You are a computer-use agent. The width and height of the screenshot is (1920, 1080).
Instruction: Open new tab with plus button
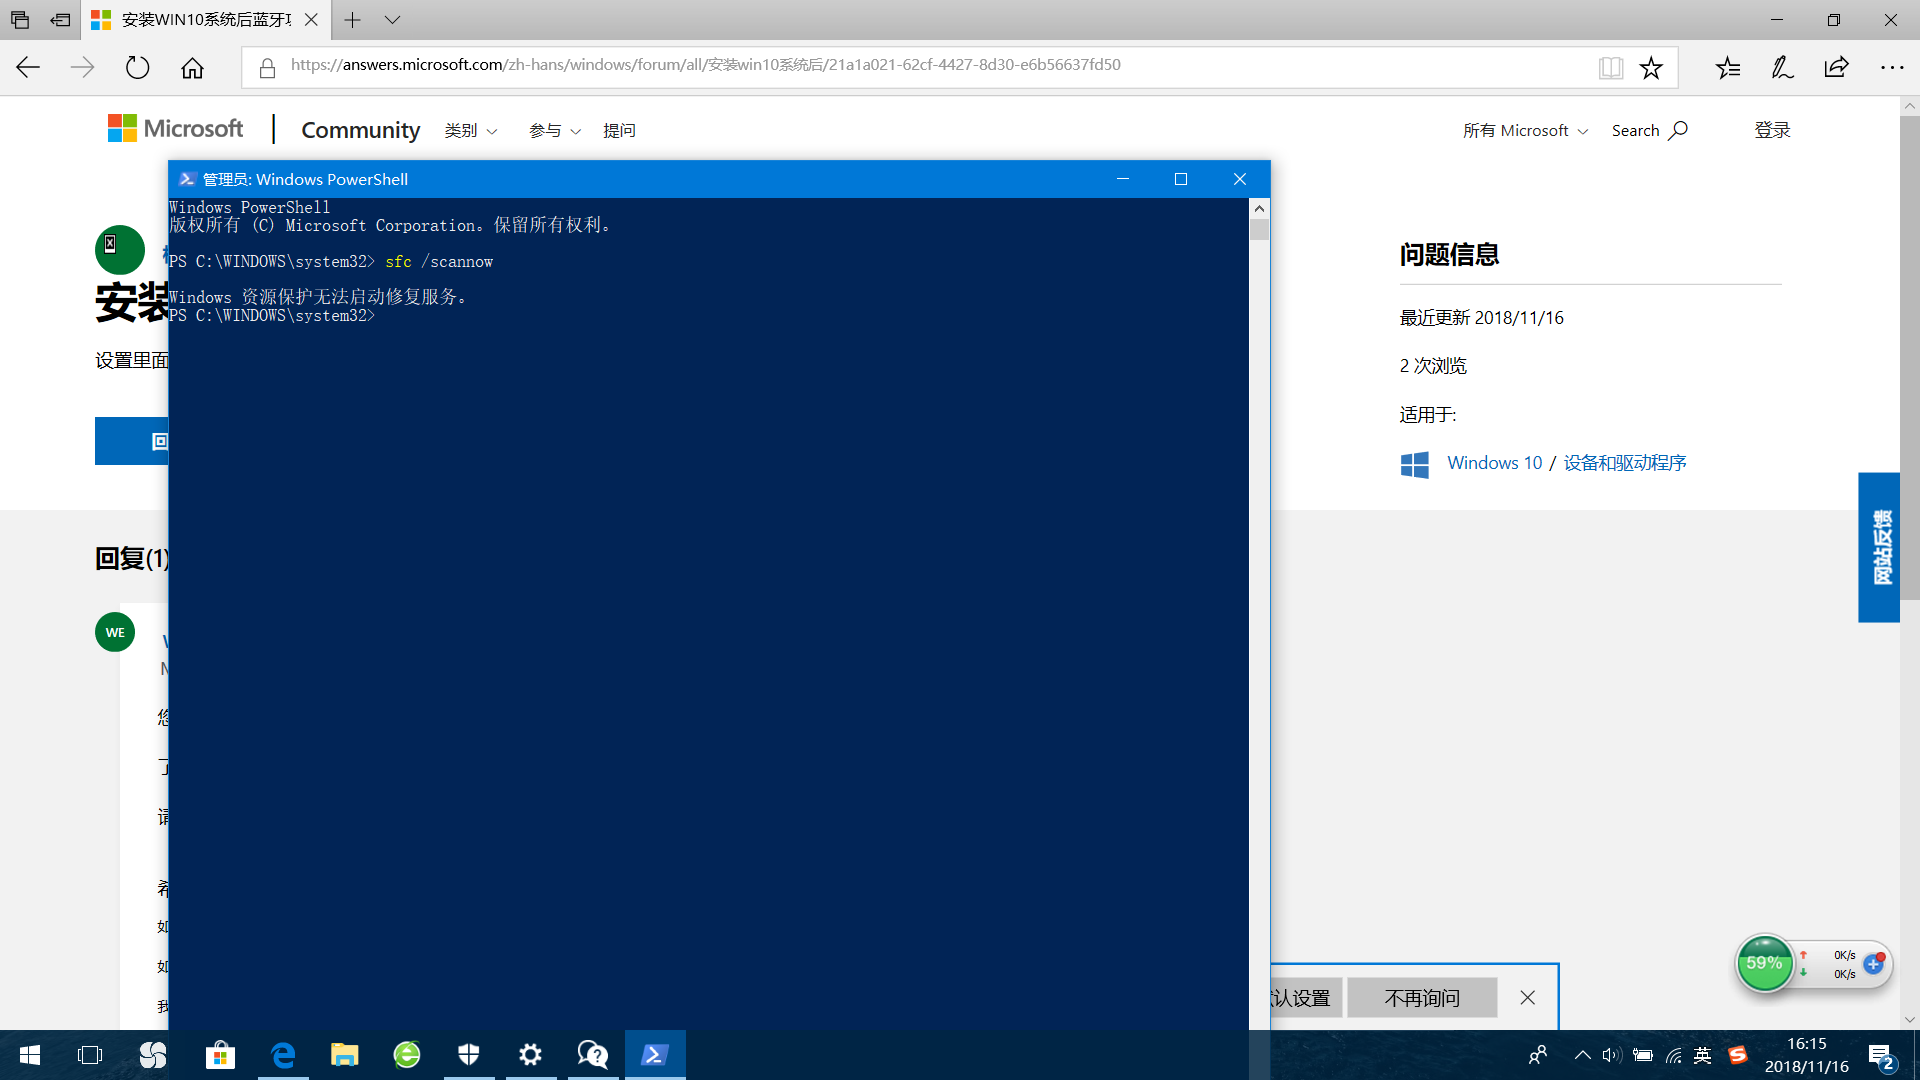click(352, 20)
